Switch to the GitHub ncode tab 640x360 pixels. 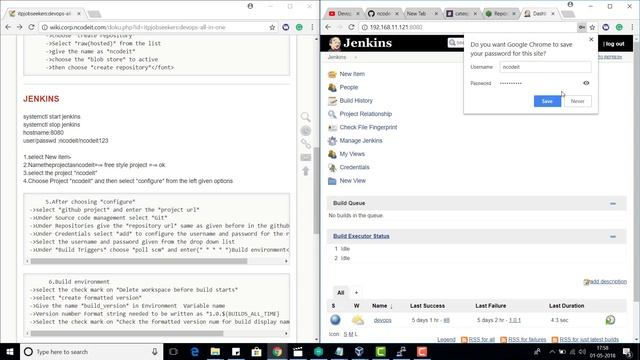(x=382, y=13)
